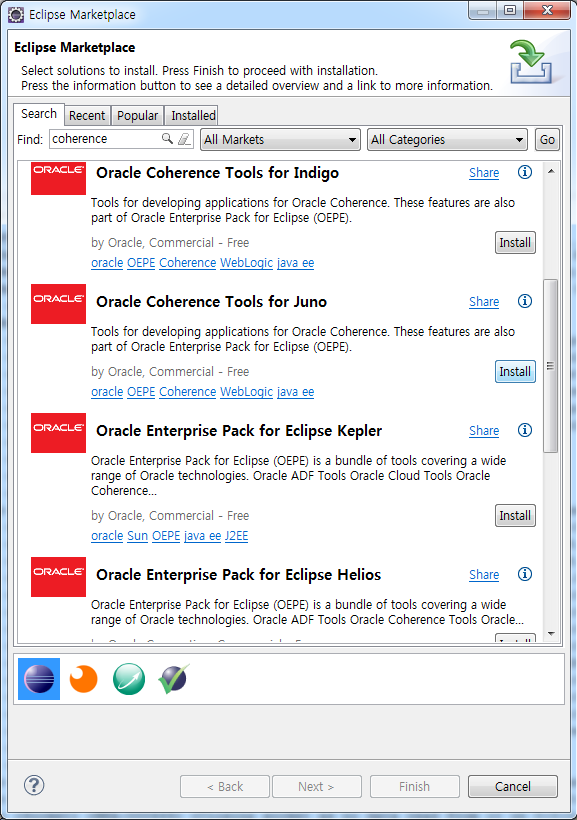Click the help question mark icon
This screenshot has height=820, width=577.
point(34,785)
